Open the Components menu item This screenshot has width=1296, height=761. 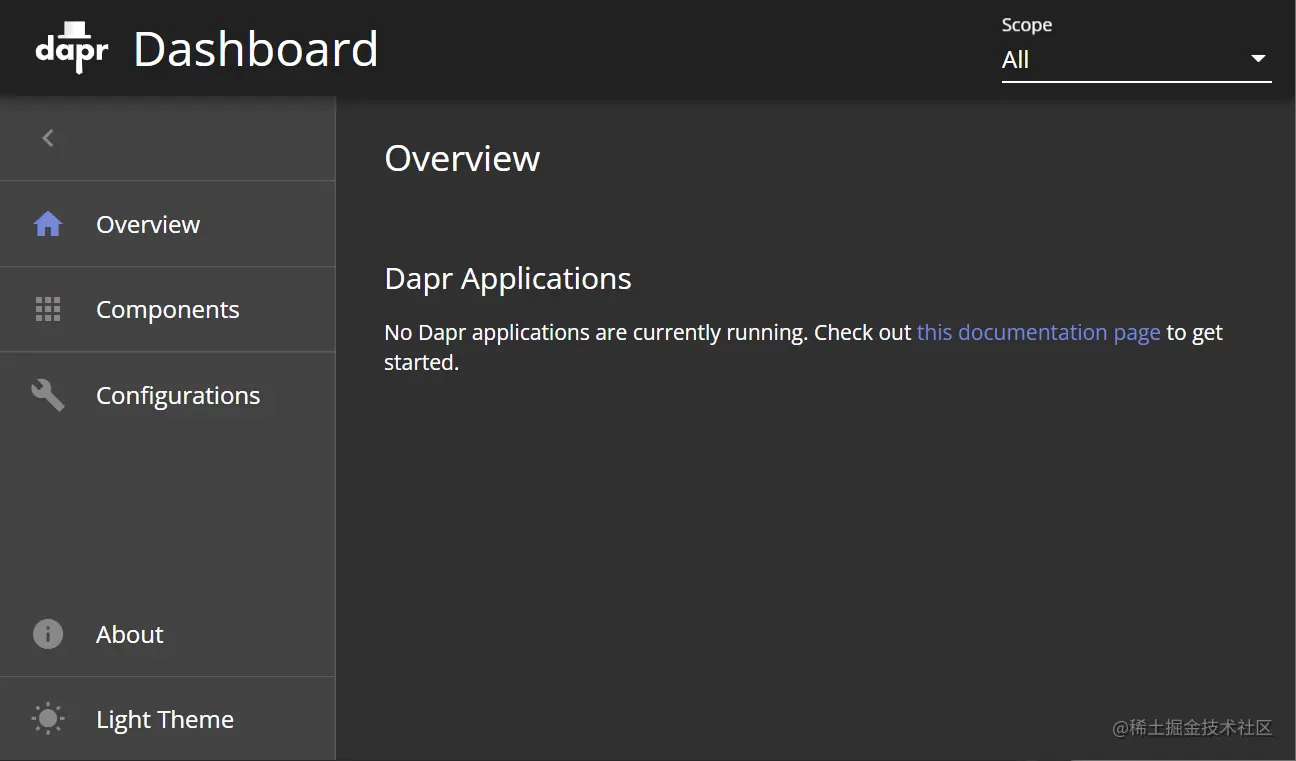coord(167,309)
